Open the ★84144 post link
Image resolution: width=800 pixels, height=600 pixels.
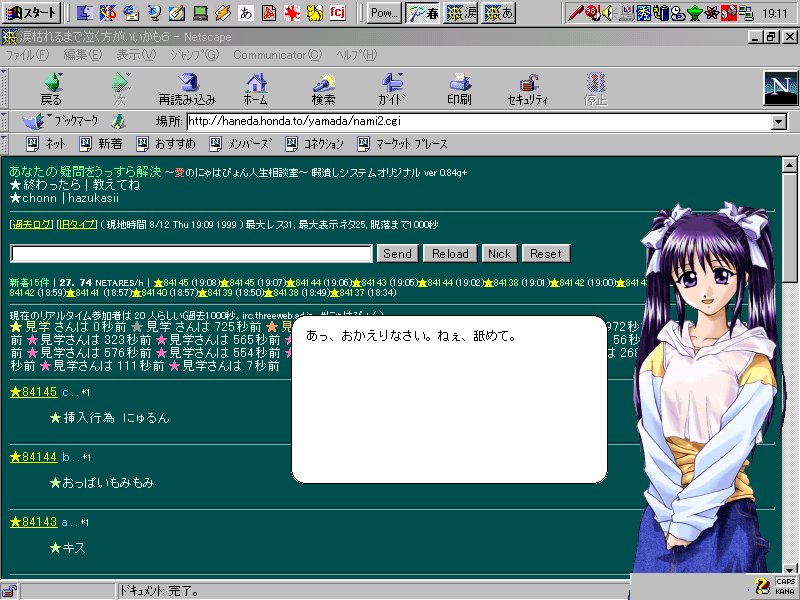point(34,457)
